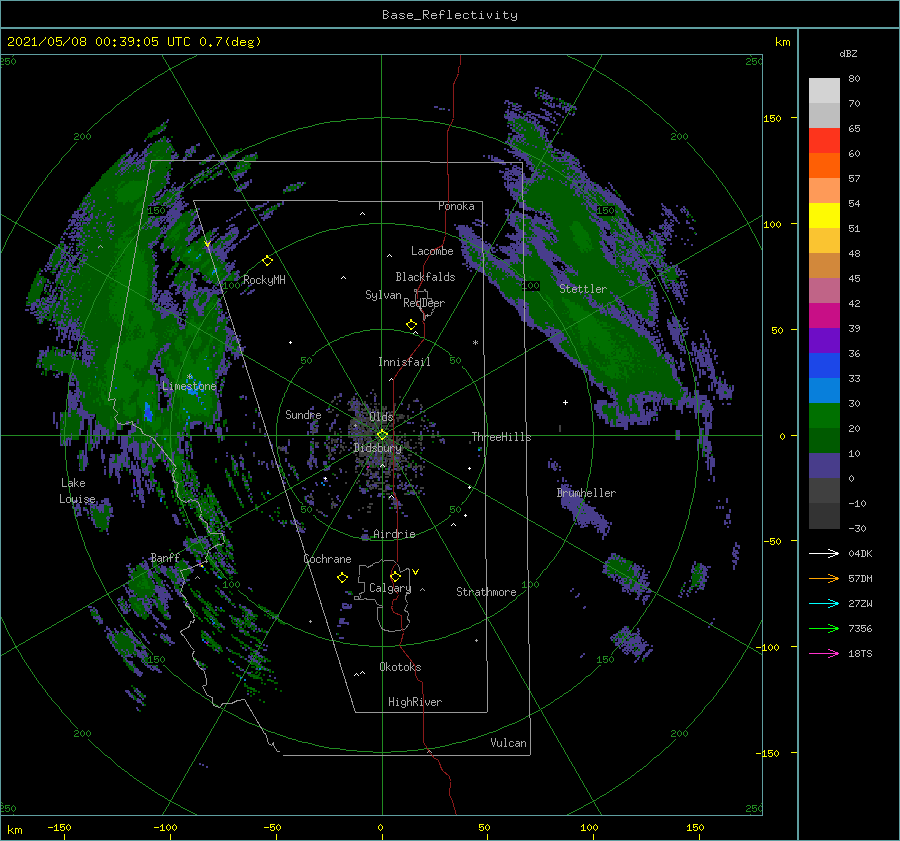Image resolution: width=900 pixels, height=841 pixels.
Task: Click the Strathmore label
Action: 486,592
